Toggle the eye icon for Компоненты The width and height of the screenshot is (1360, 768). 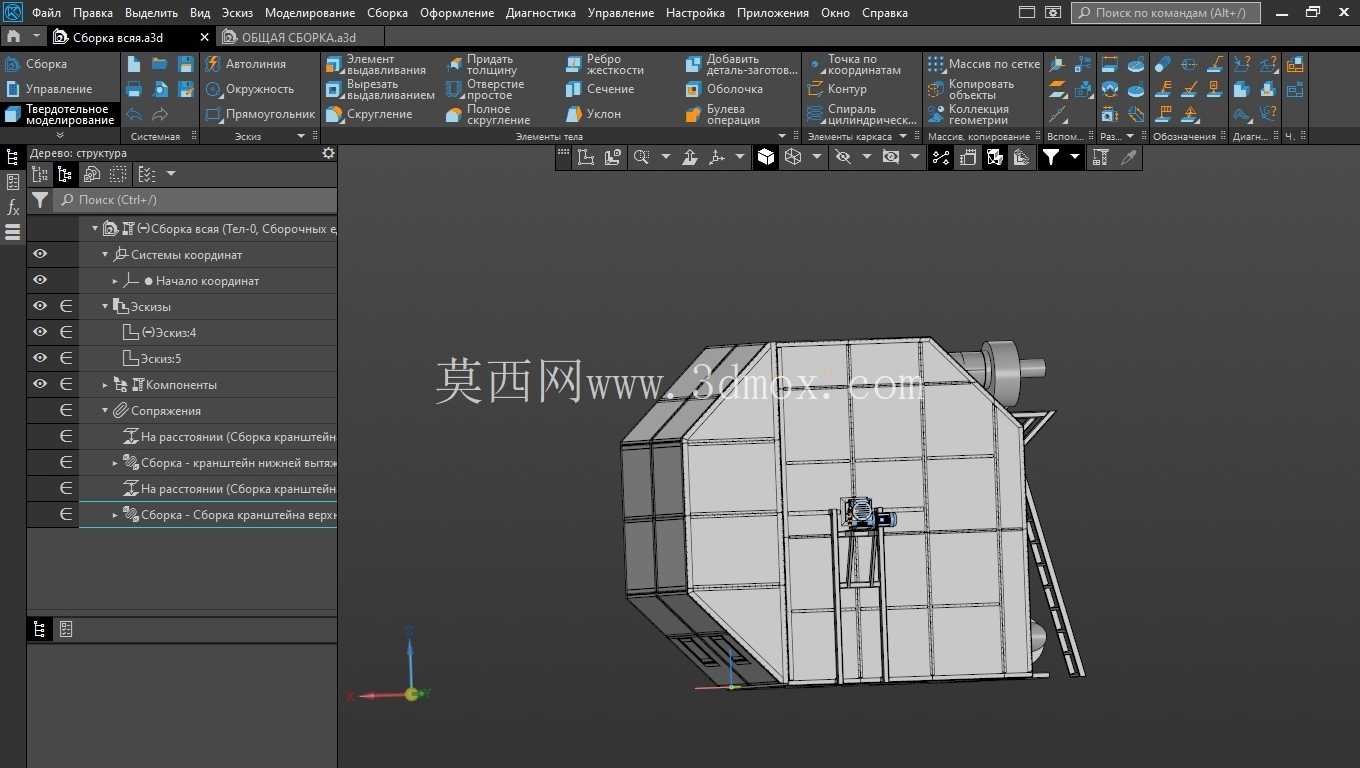click(x=40, y=384)
